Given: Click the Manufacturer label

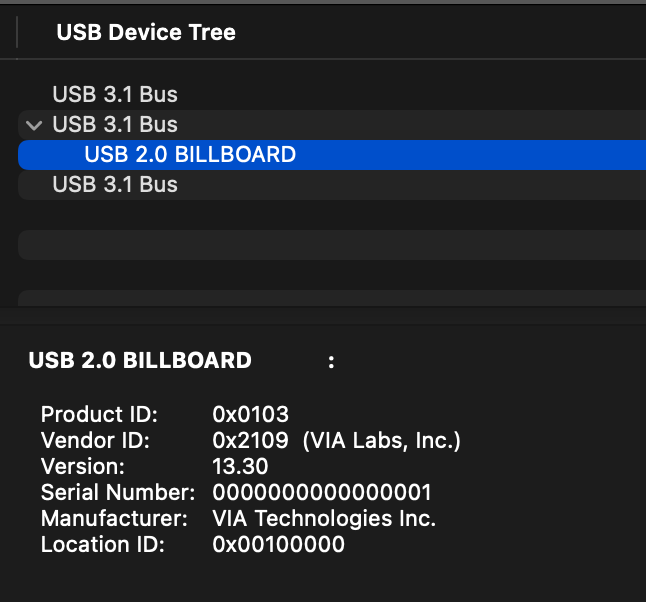Looking at the screenshot, I should tap(114, 519).
